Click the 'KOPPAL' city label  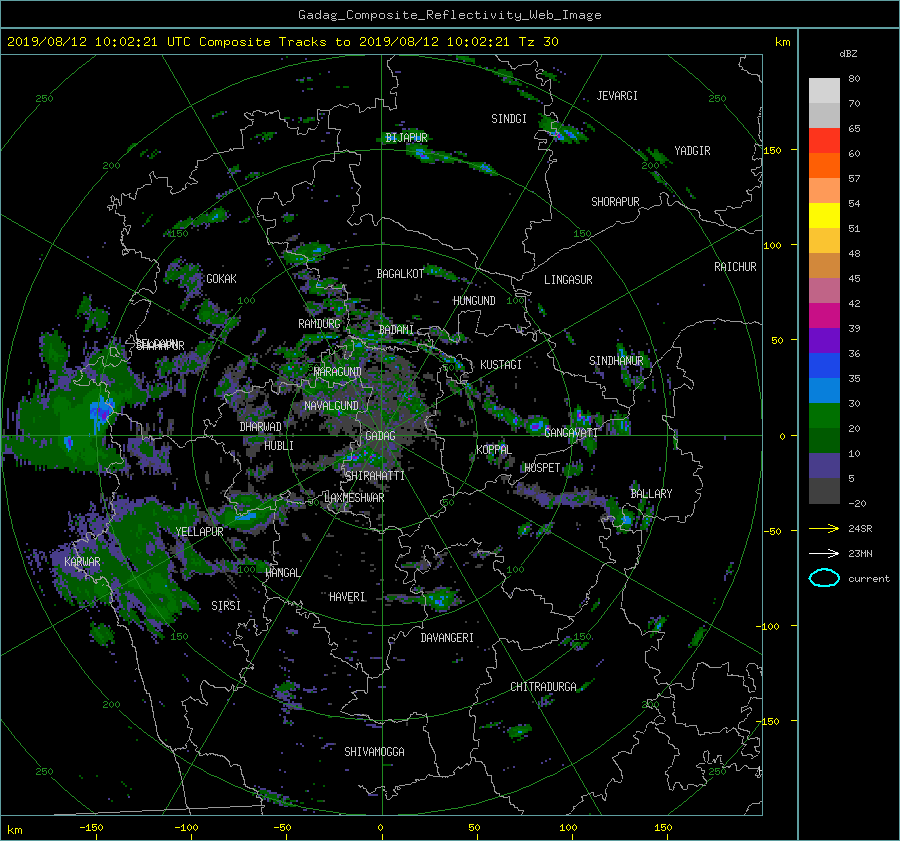[x=494, y=450]
